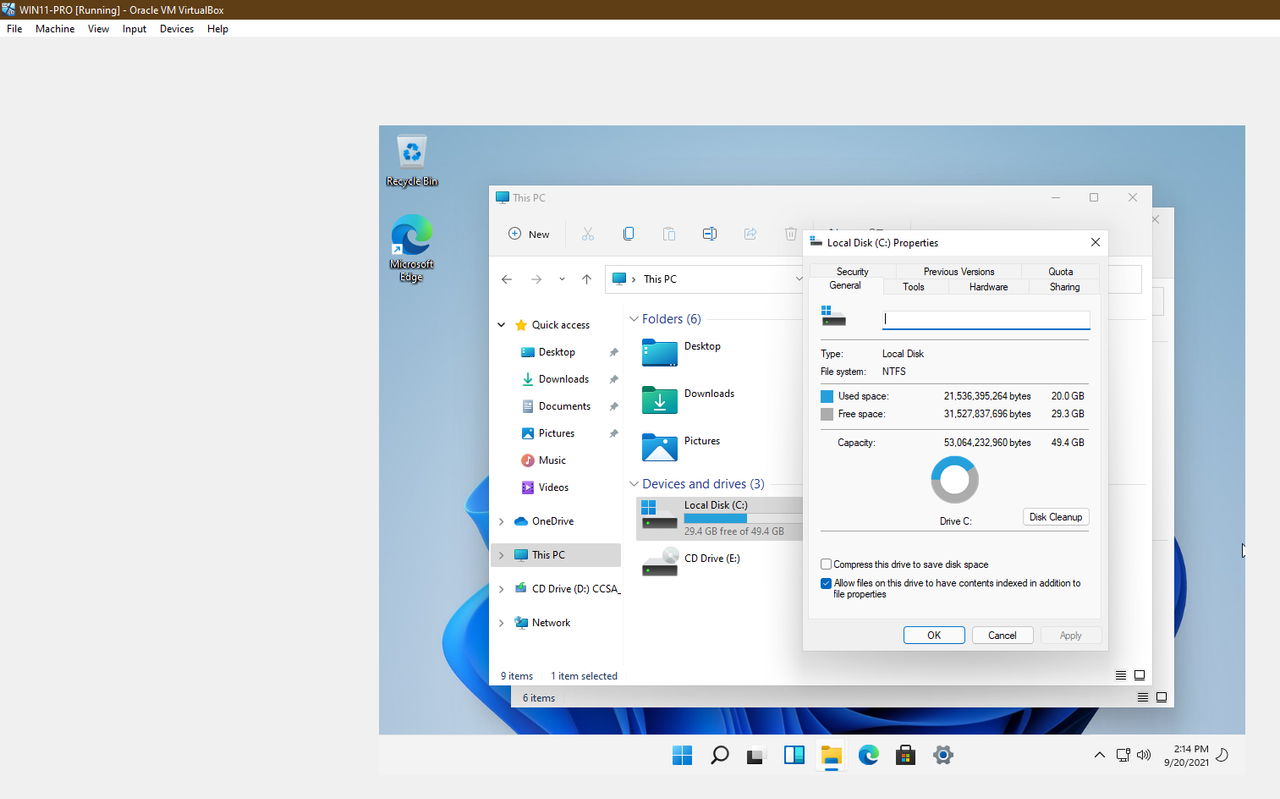Collapse the Folders (6) group
Image resolution: width=1280 pixels, height=799 pixels.
tap(634, 319)
